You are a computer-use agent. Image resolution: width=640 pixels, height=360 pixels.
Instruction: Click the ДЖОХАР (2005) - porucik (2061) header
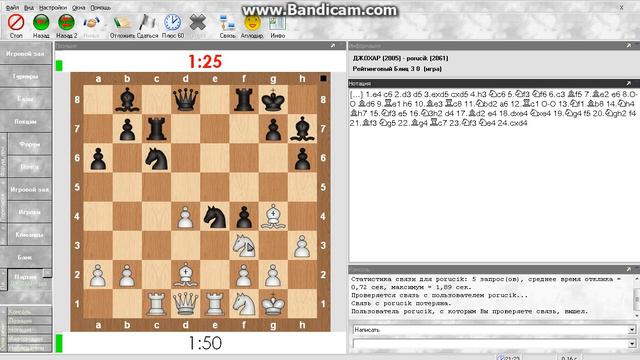pos(400,58)
